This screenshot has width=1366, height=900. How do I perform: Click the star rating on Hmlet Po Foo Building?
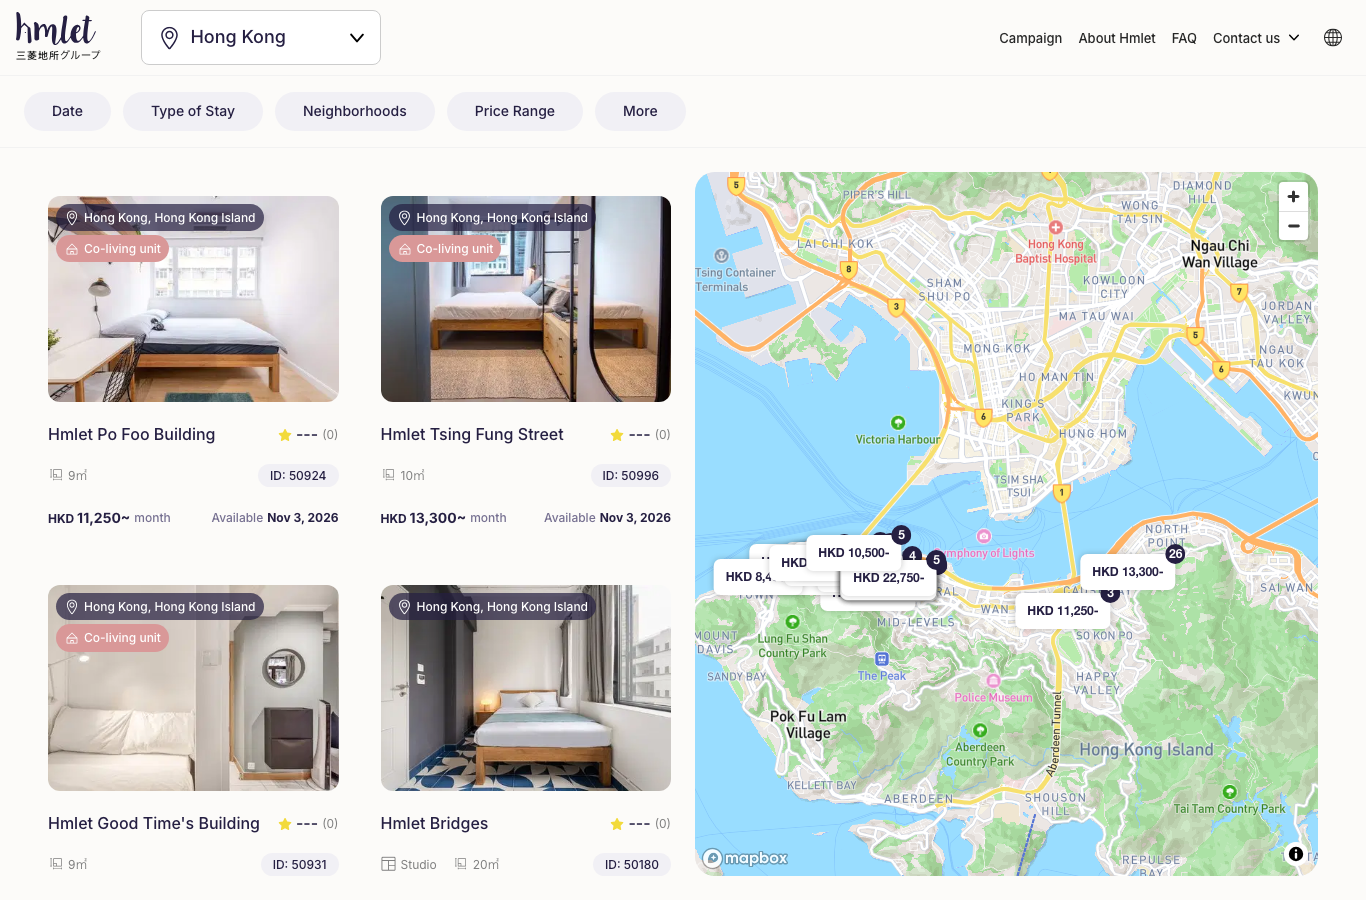(x=308, y=435)
